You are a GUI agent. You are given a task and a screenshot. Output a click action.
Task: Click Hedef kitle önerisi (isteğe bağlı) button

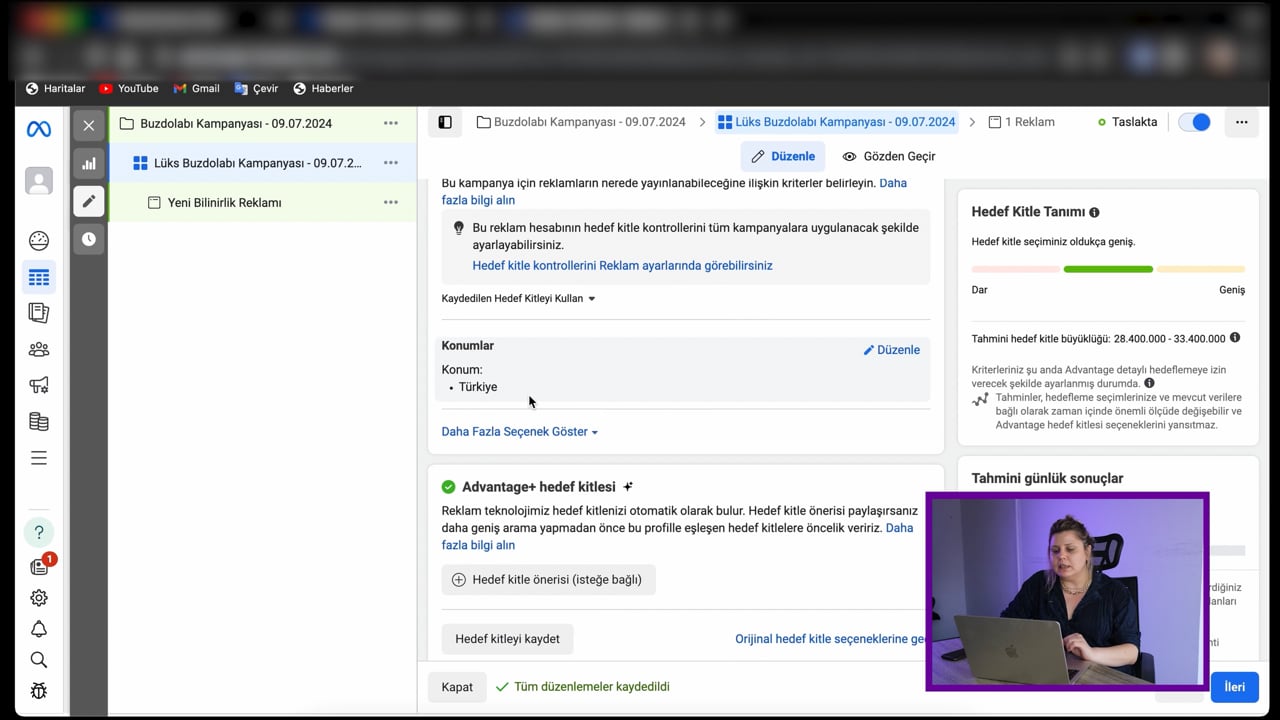(x=548, y=580)
